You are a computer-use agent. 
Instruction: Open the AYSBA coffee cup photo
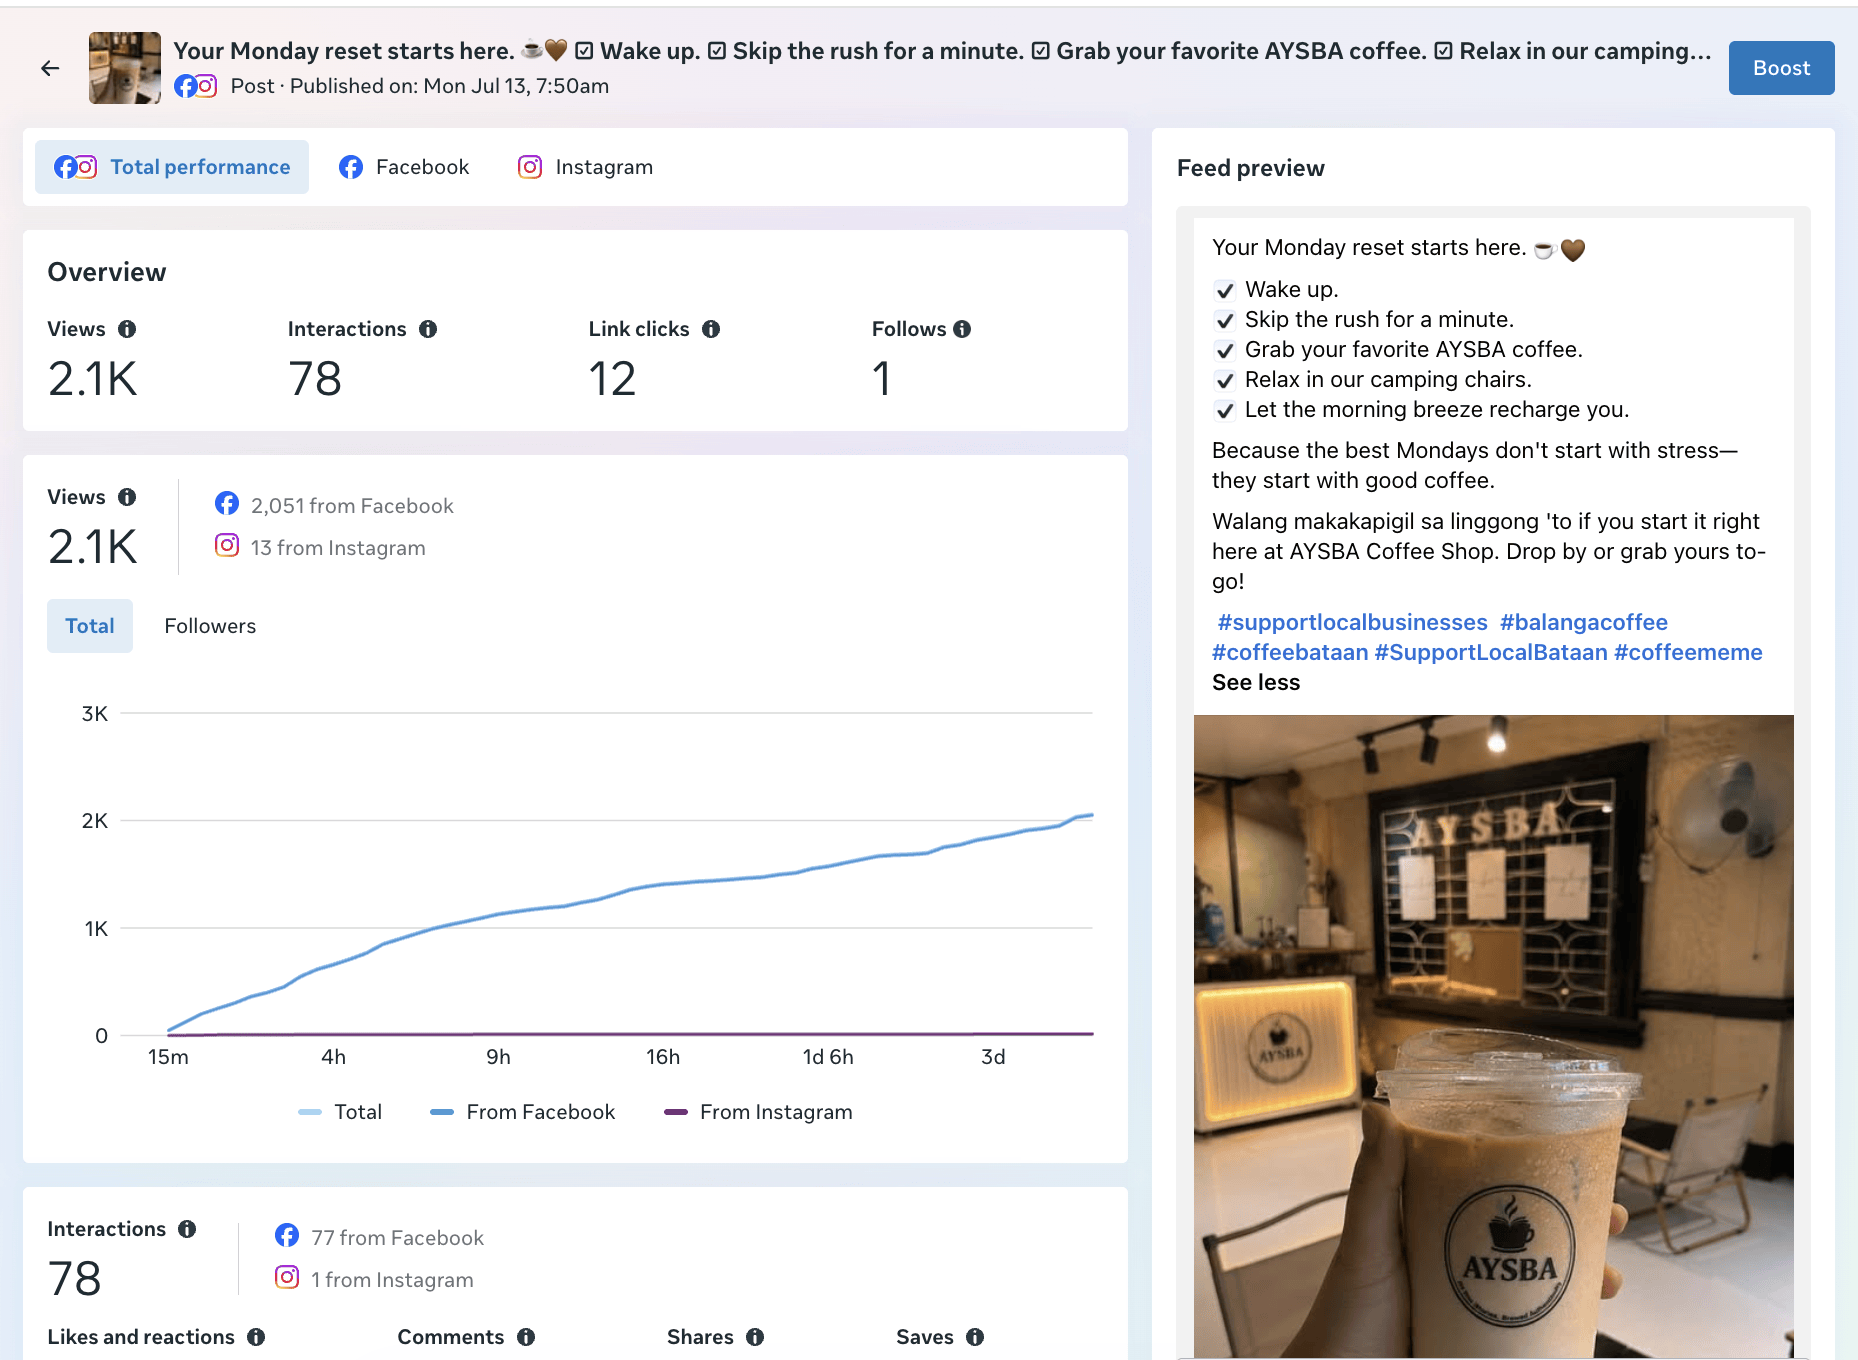point(1494,1036)
